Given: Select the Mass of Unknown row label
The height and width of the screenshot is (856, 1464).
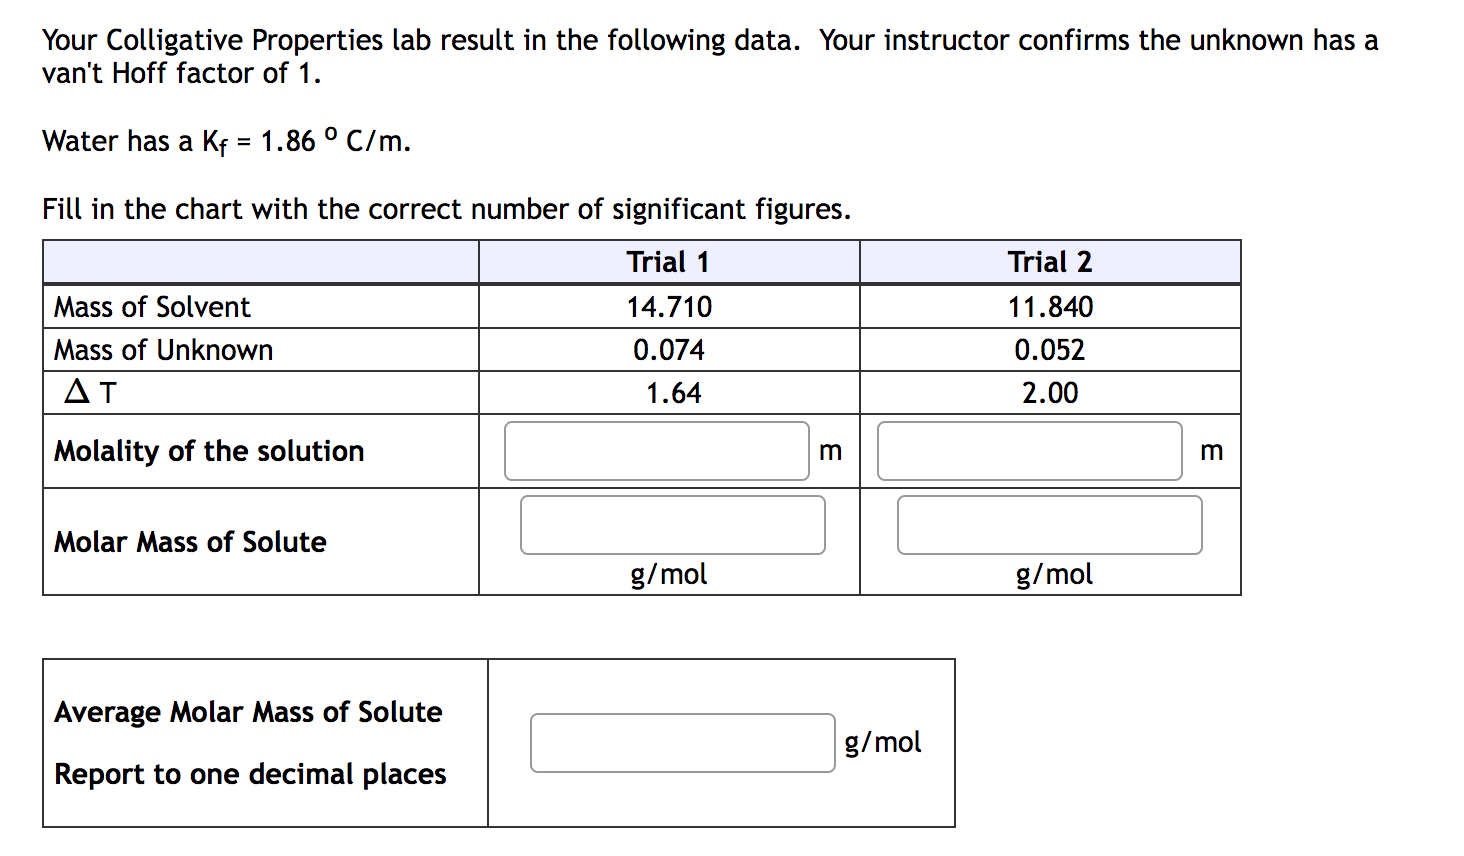Looking at the screenshot, I should point(162,349).
